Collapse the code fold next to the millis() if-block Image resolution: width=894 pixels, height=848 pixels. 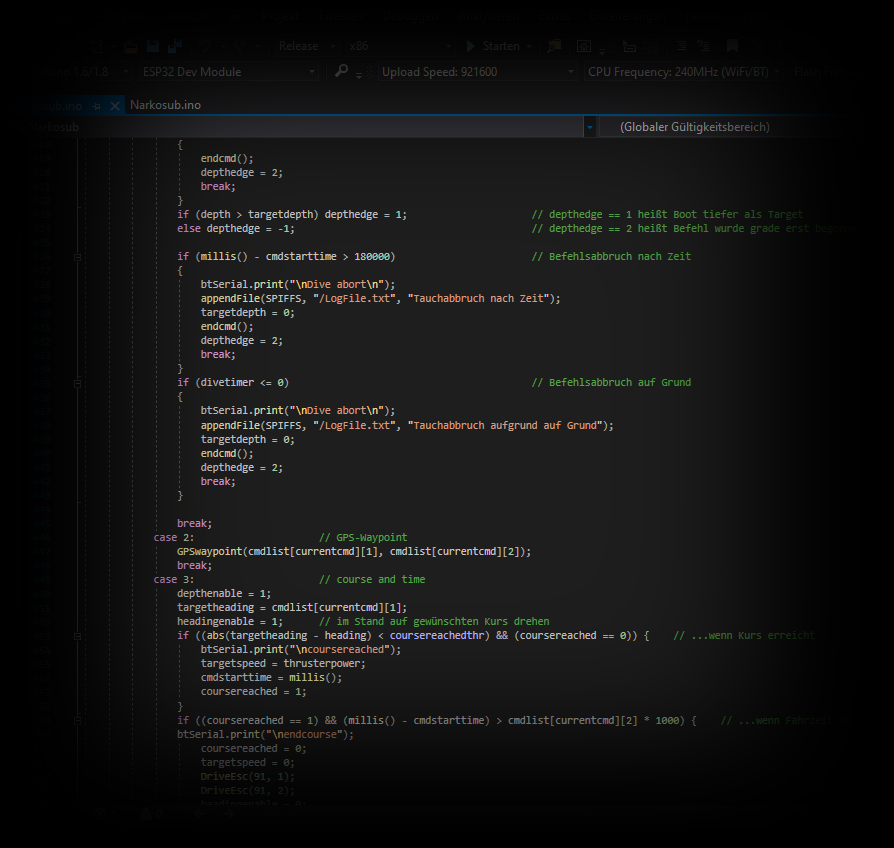[77, 258]
